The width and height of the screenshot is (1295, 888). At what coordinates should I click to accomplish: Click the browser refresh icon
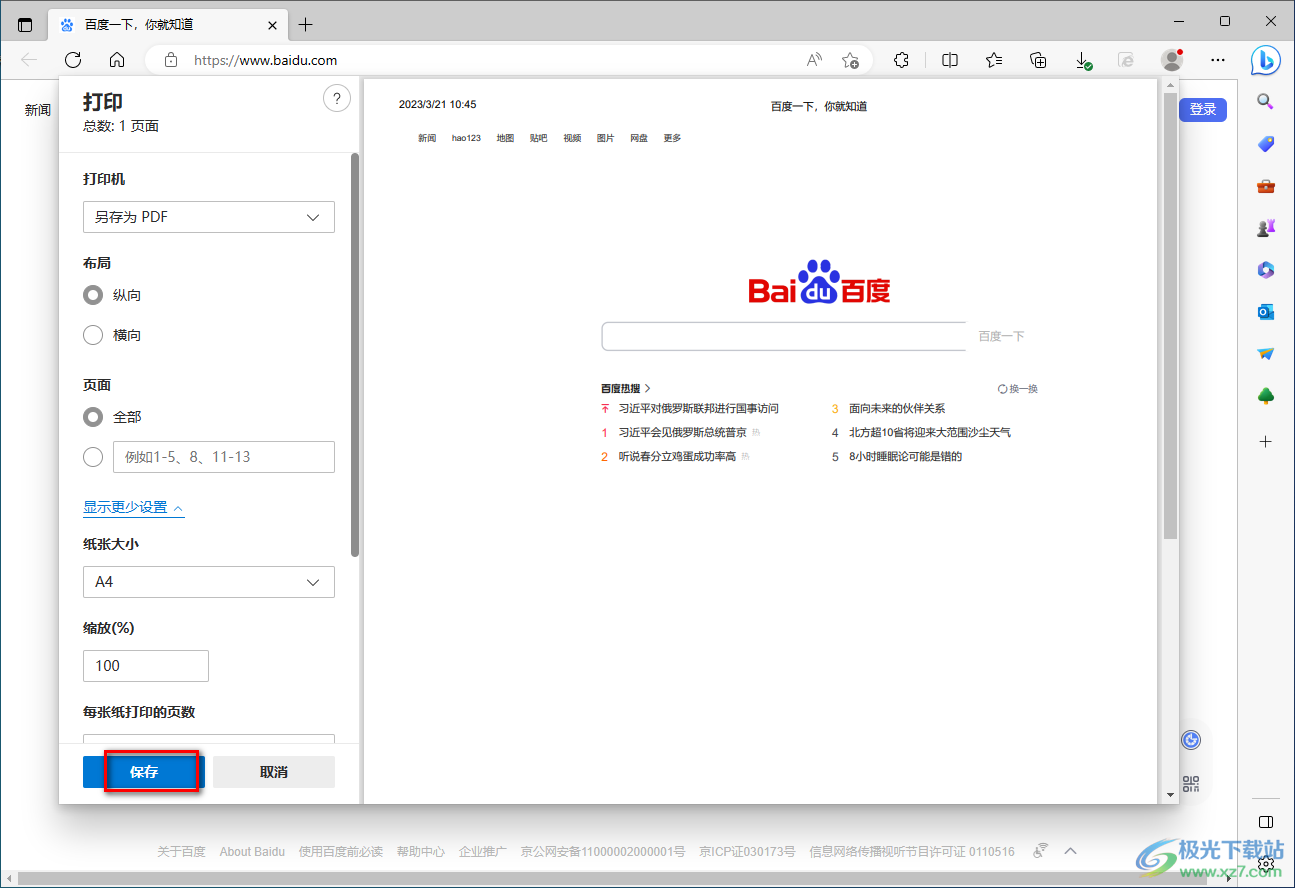point(73,60)
